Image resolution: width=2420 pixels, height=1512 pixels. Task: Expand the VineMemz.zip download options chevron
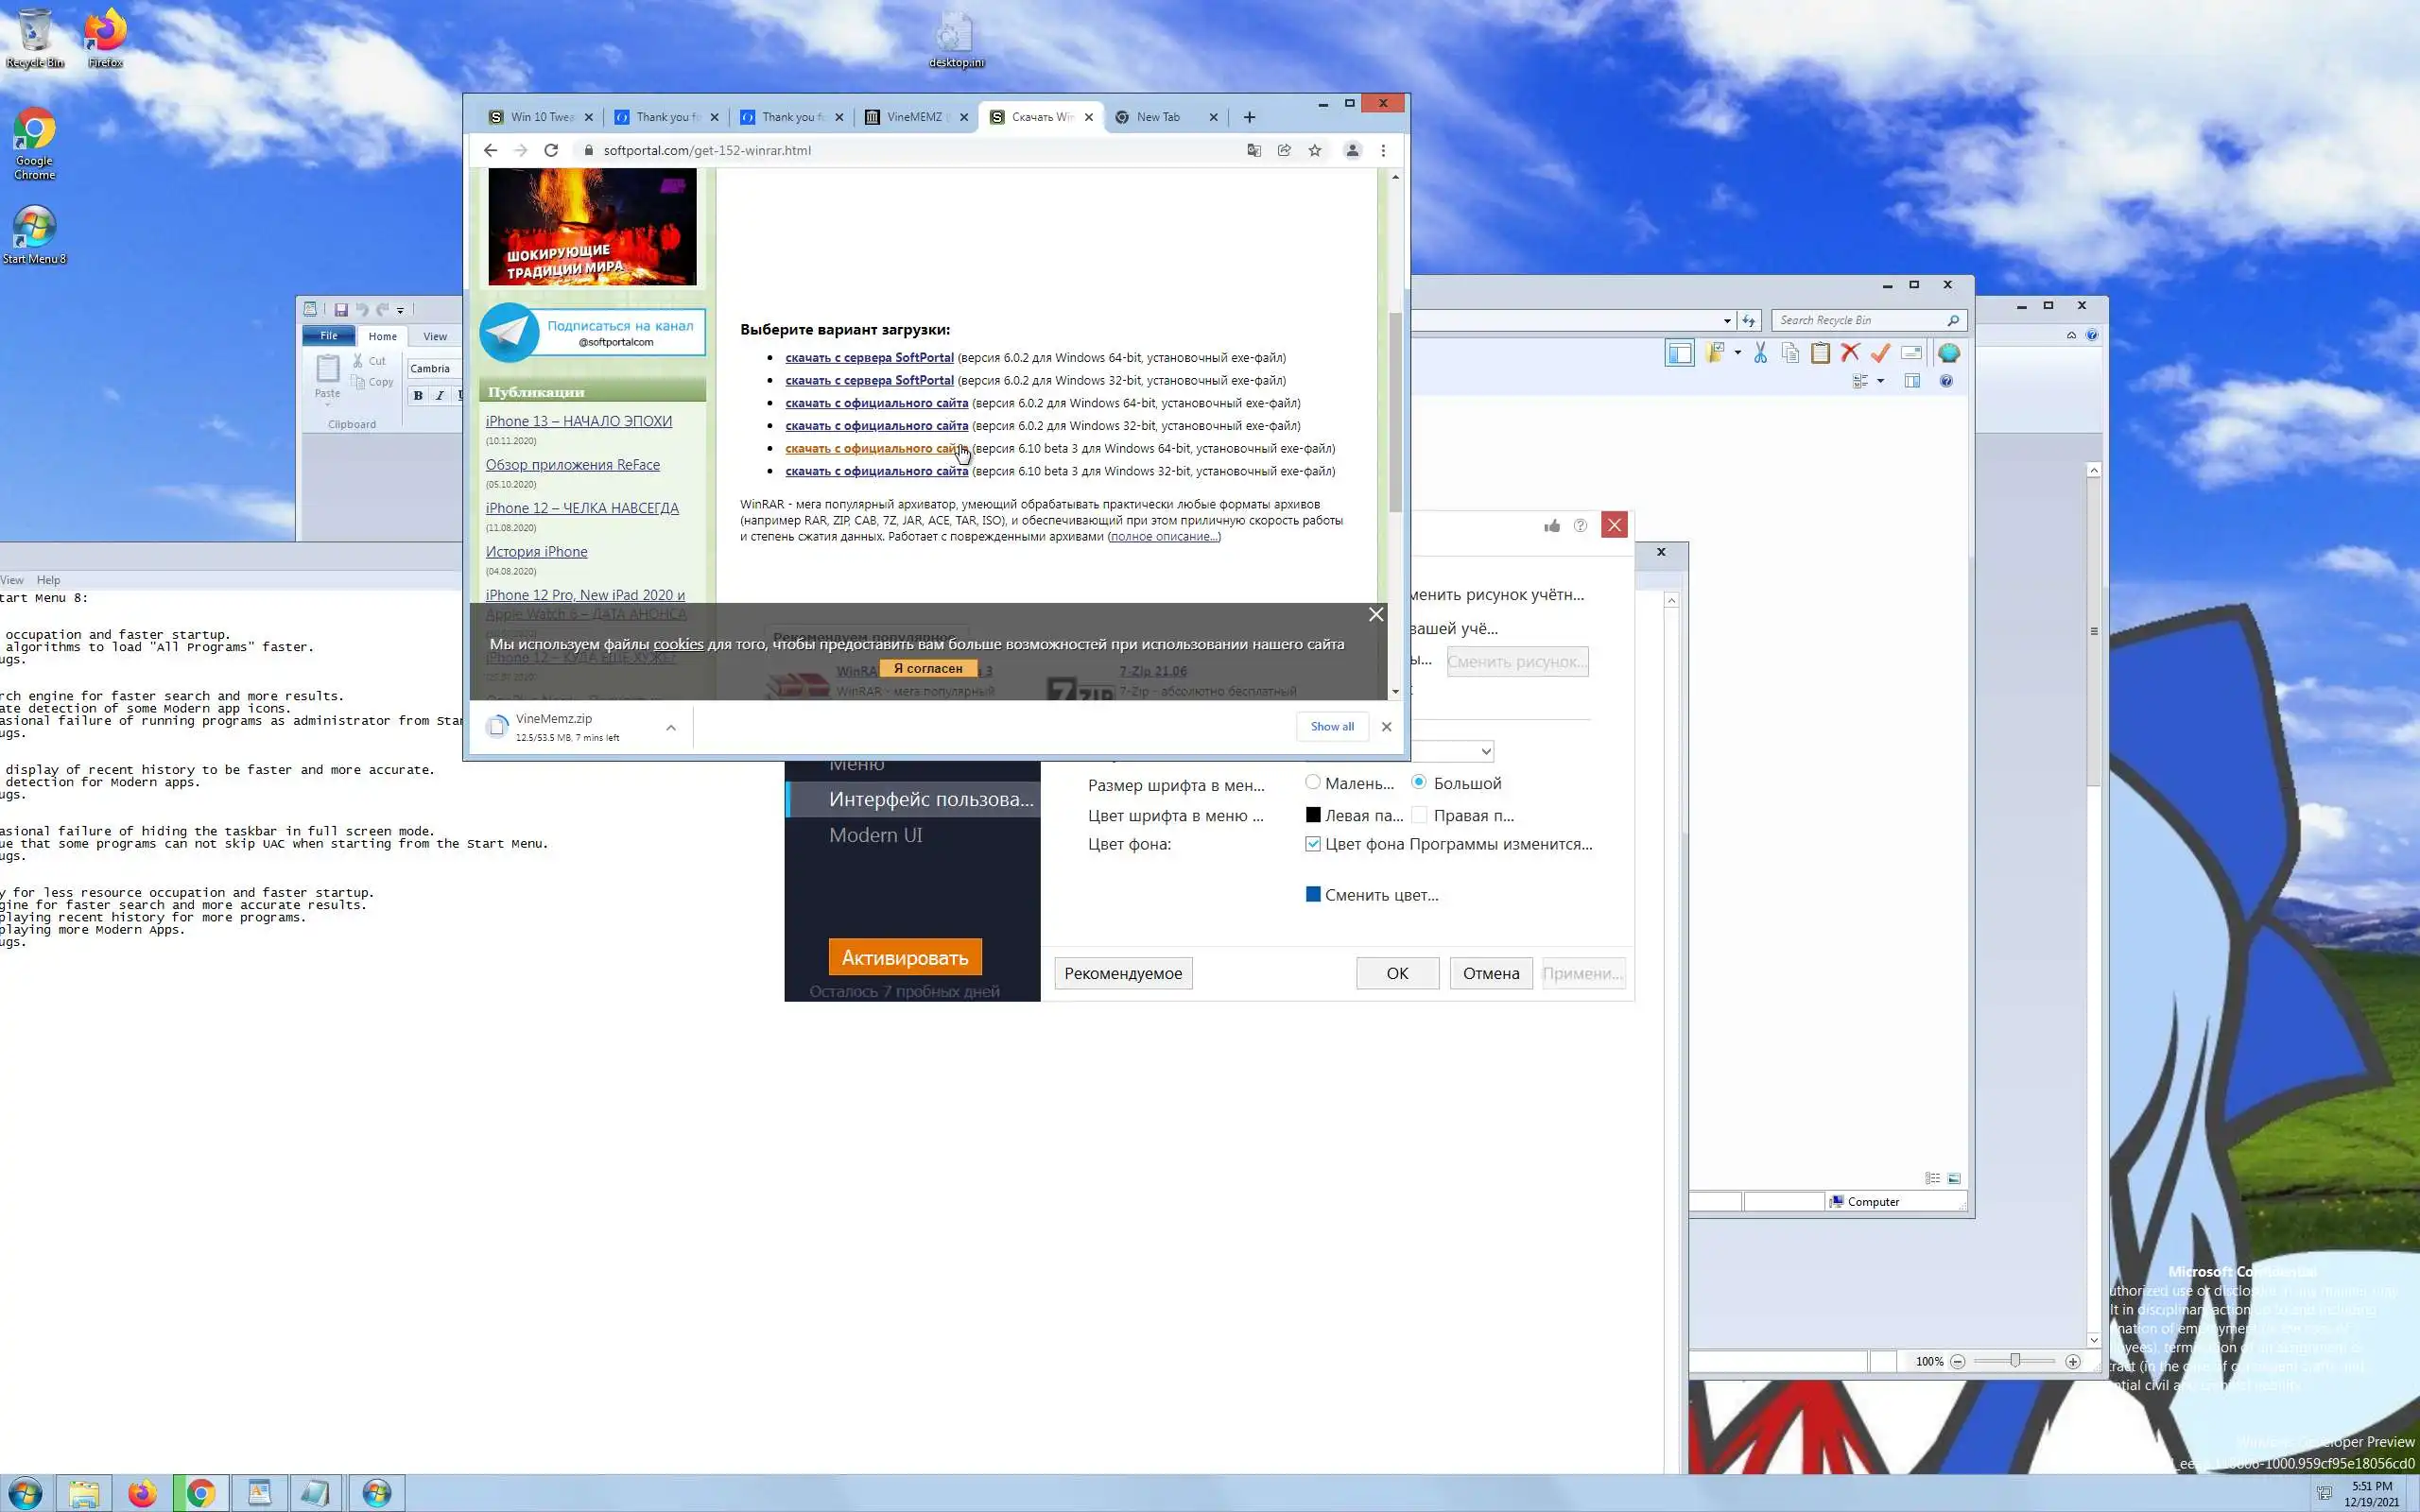pos(671,728)
